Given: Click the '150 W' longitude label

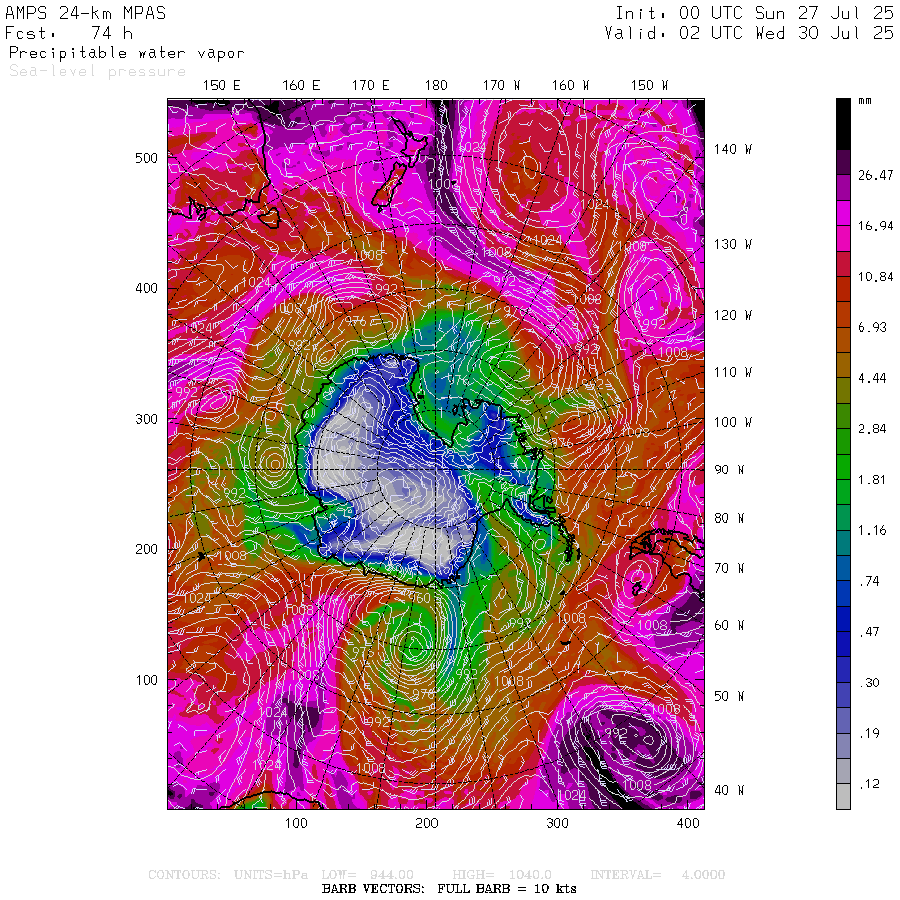Looking at the screenshot, I should point(649,85).
